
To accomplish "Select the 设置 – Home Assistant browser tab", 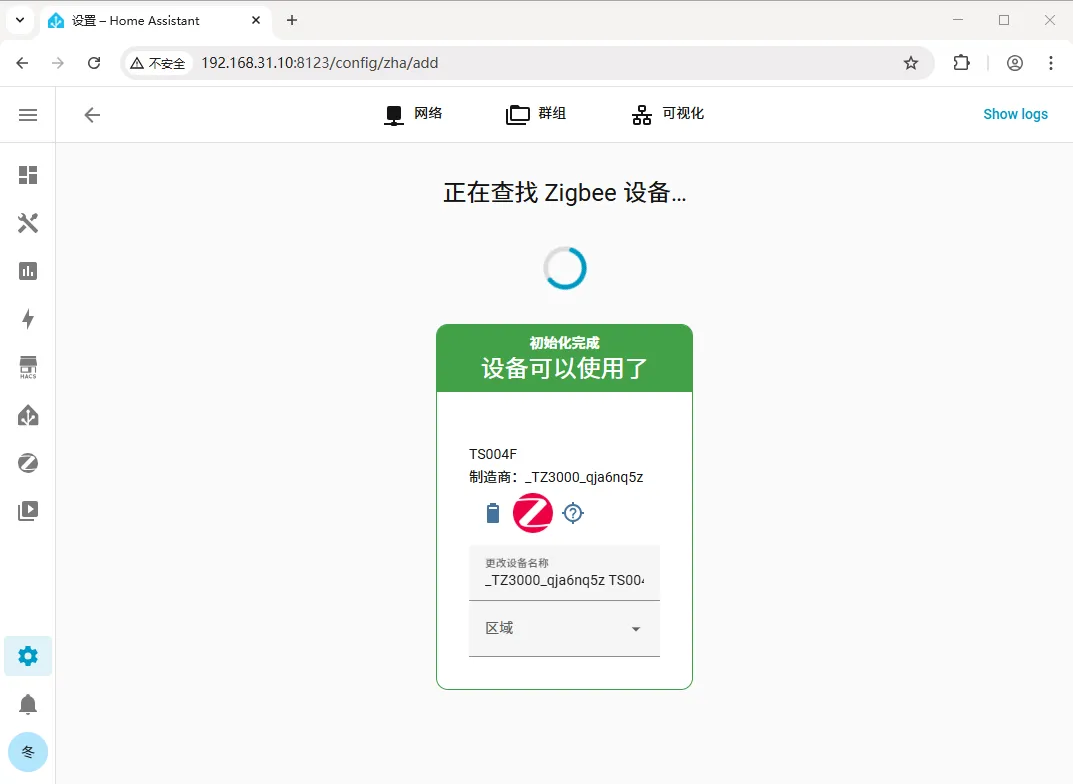I will click(x=156, y=21).
